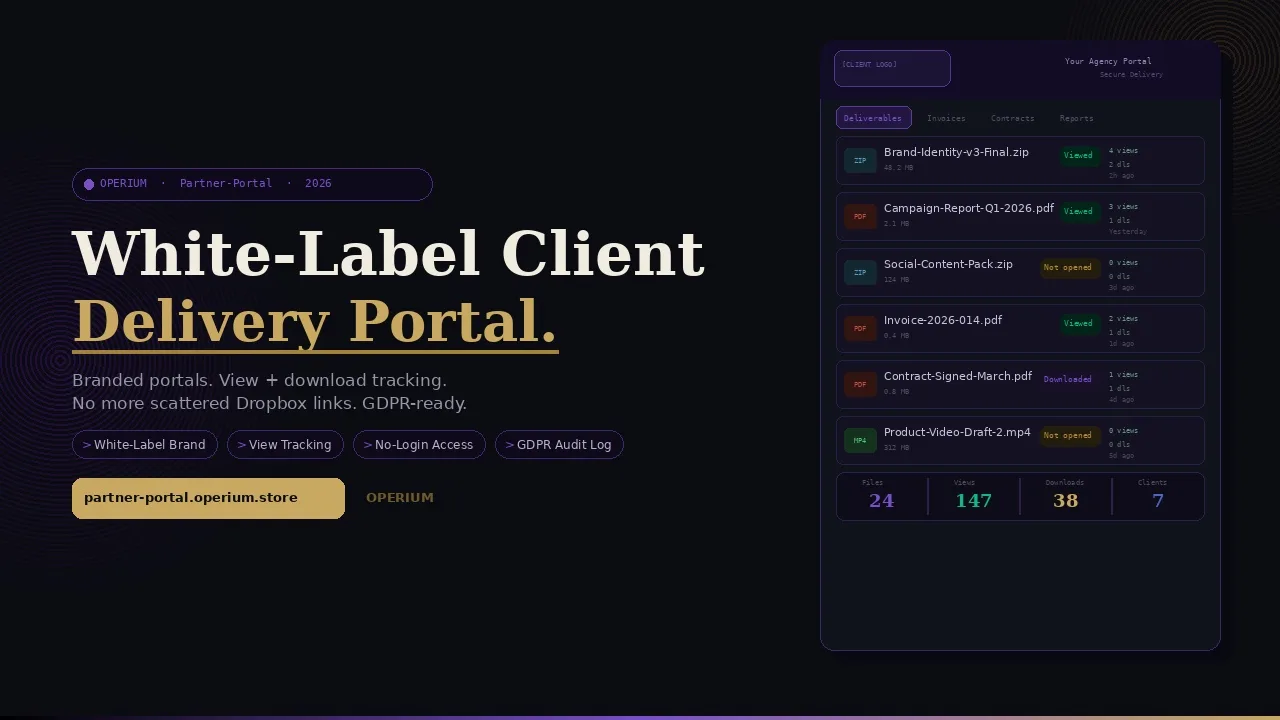Click the No-Login Access chip
1280x720 pixels.
(419, 445)
